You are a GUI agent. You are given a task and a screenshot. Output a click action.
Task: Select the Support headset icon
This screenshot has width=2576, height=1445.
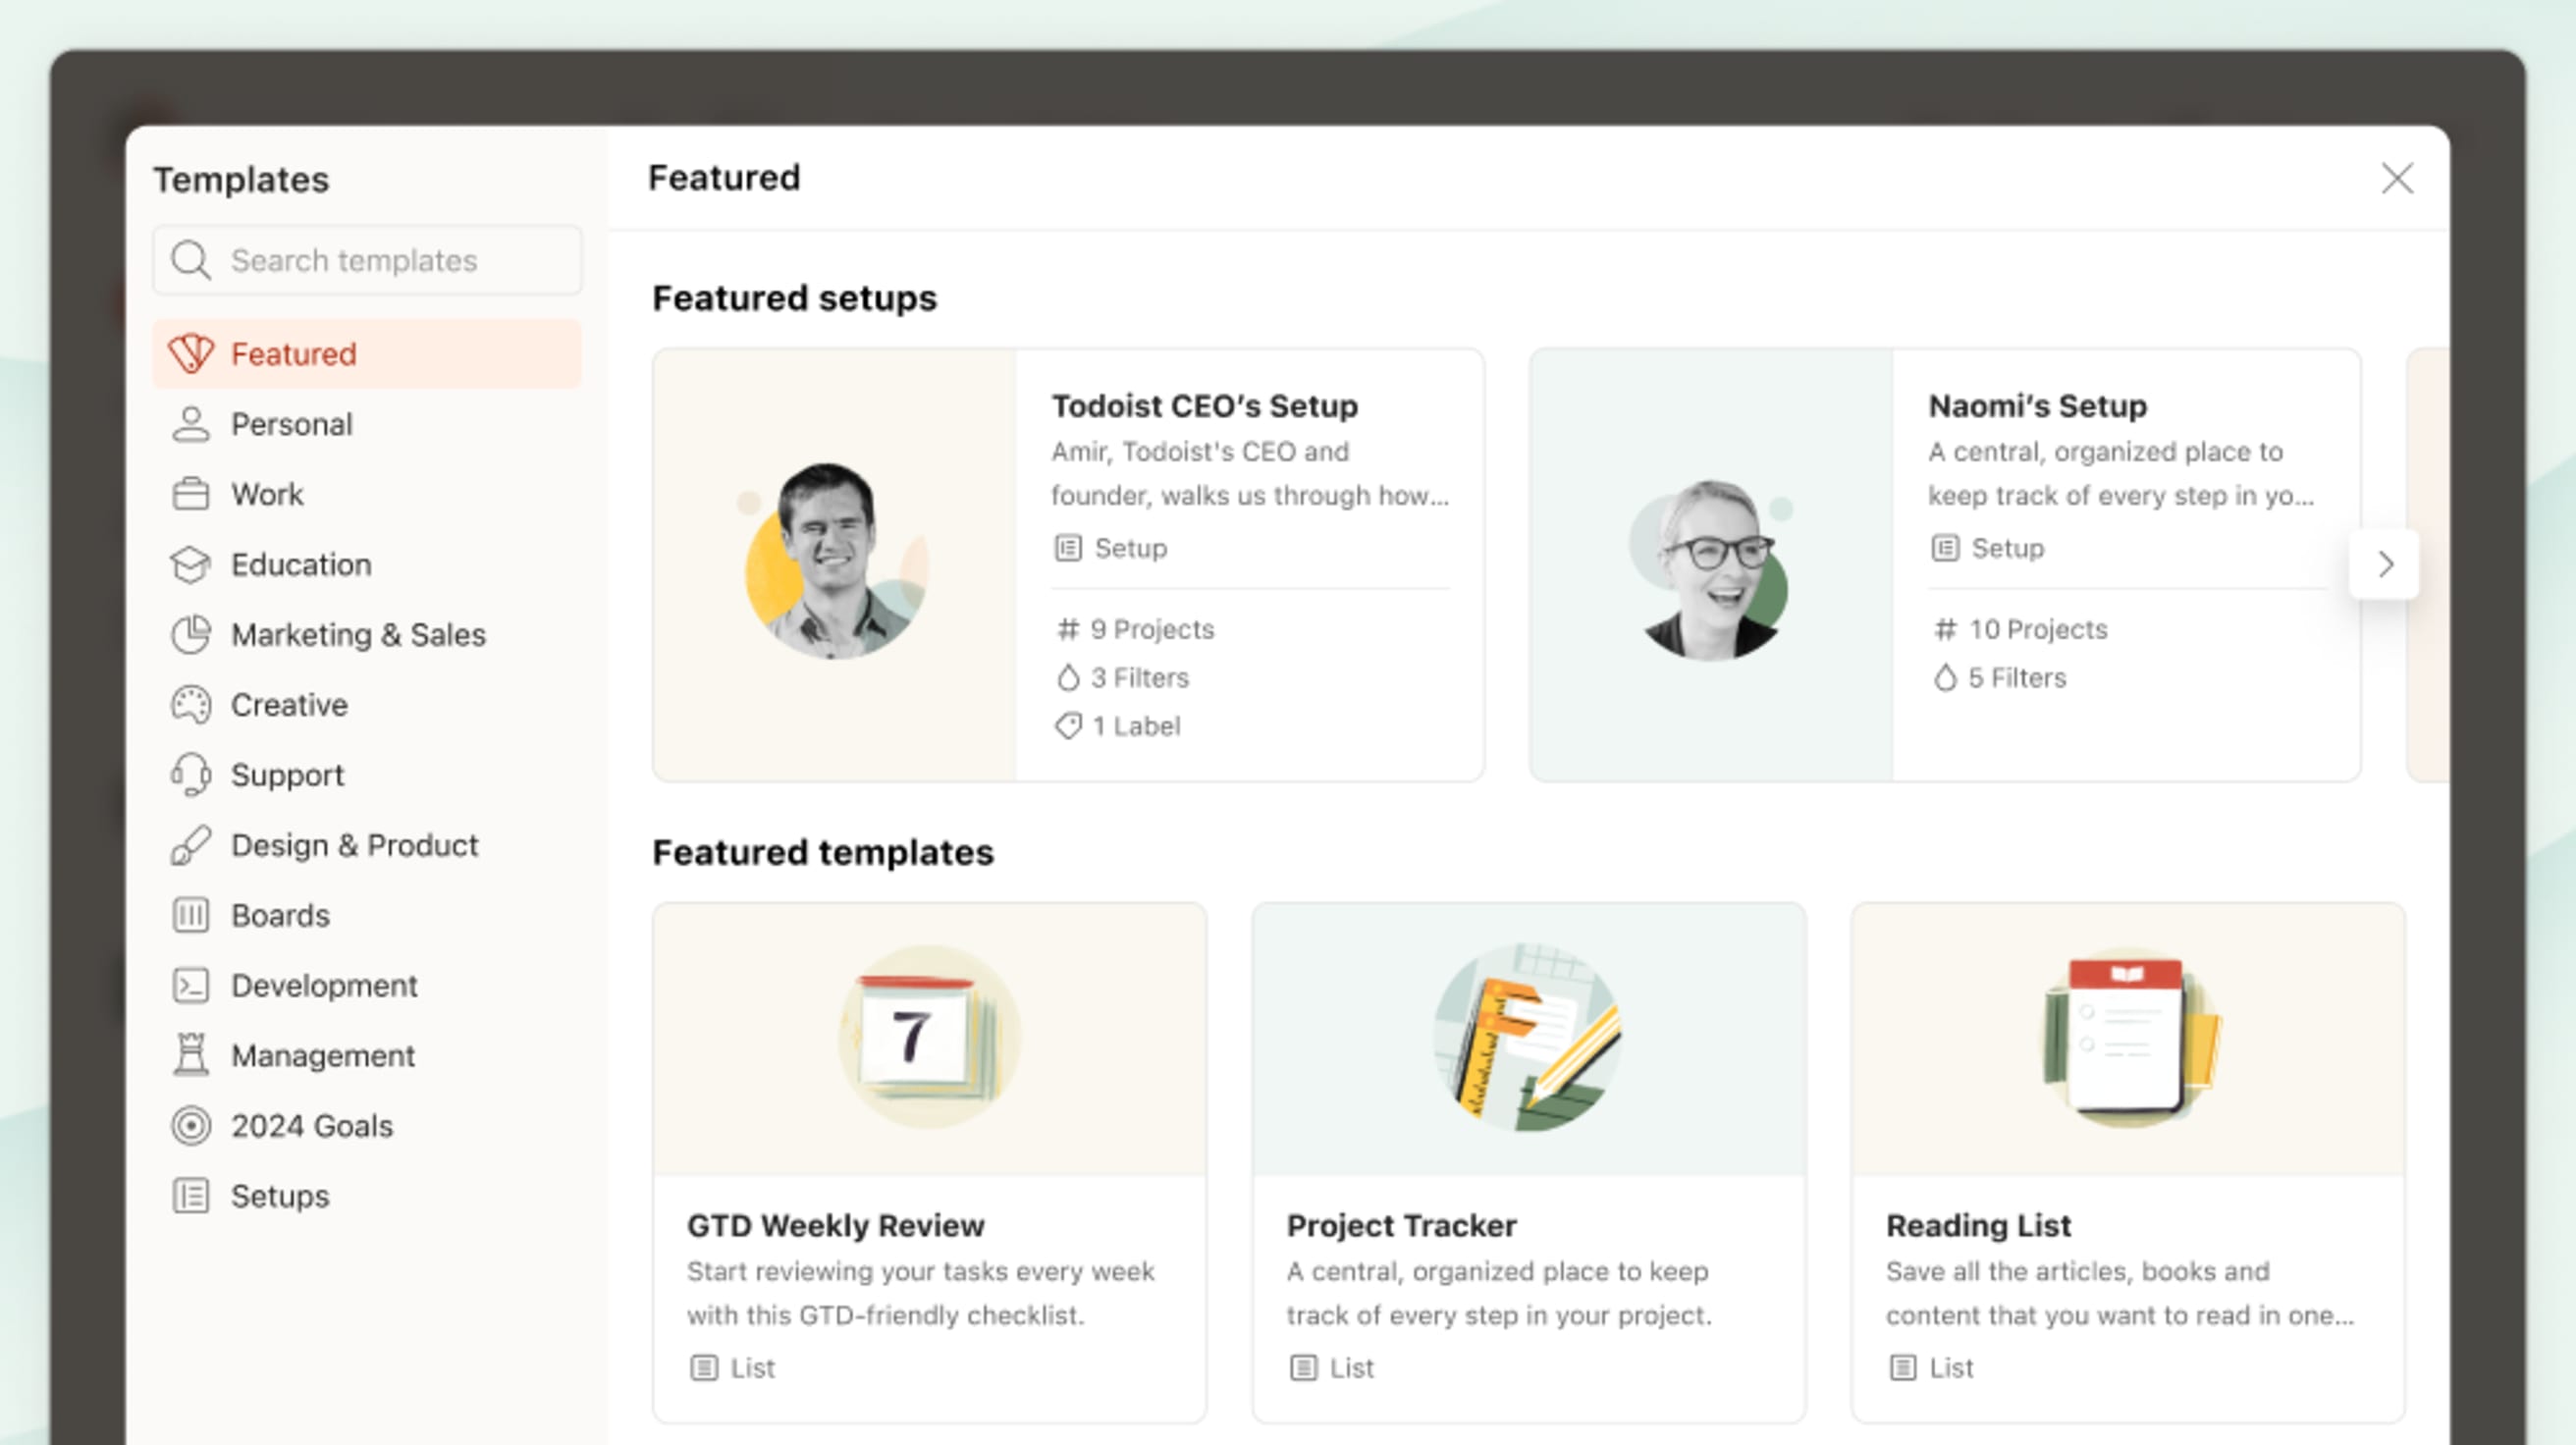point(191,774)
